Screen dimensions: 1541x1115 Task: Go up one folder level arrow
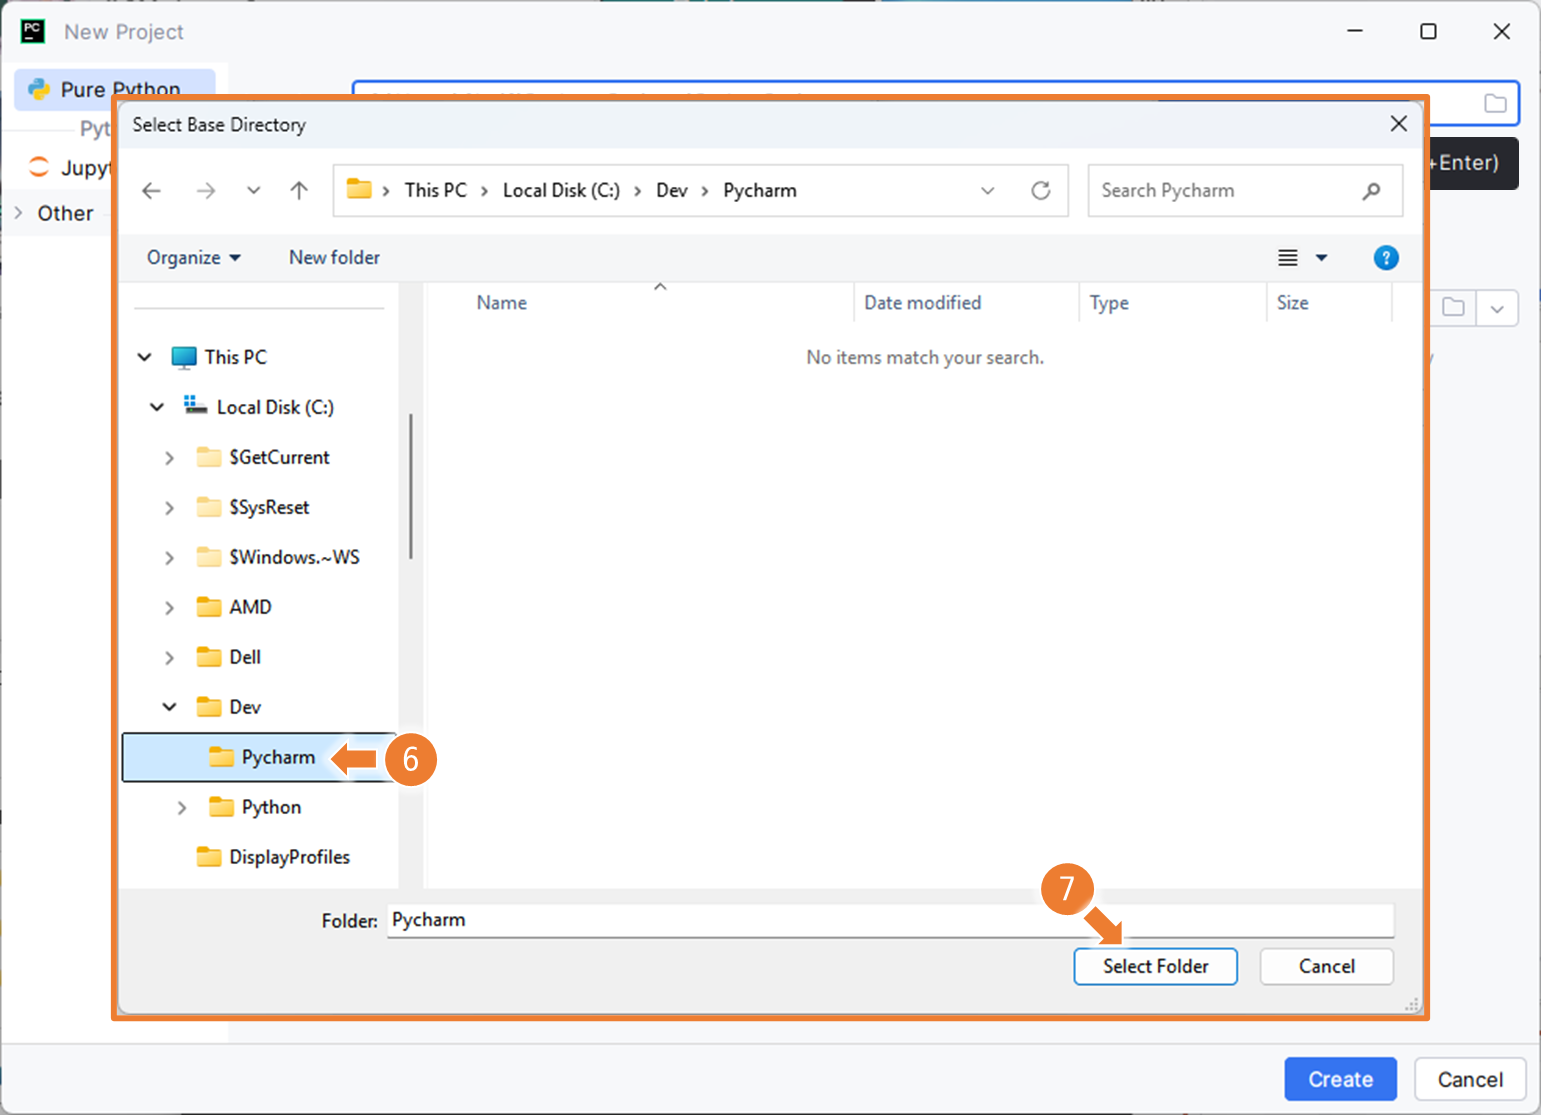tap(299, 190)
